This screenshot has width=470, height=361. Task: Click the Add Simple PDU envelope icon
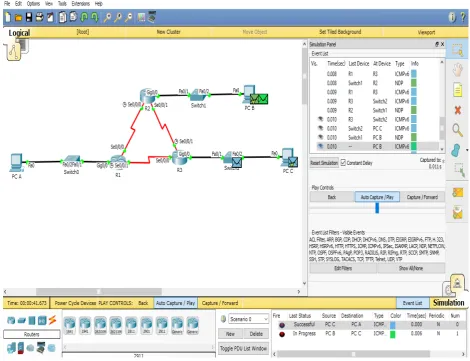[x=458, y=192]
